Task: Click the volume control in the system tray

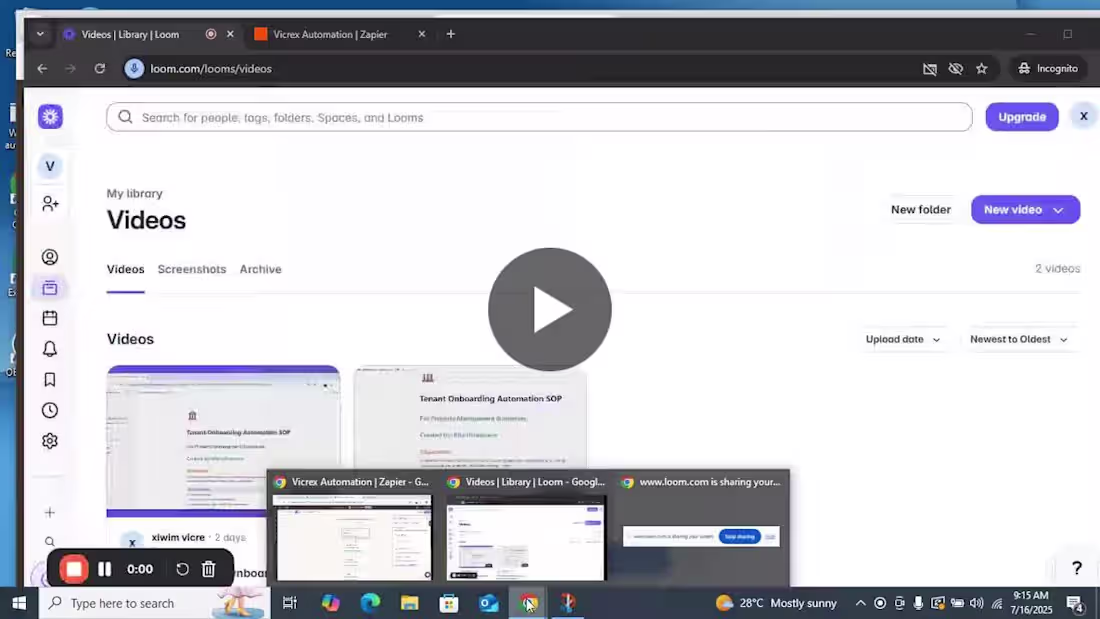Action: [x=977, y=603]
